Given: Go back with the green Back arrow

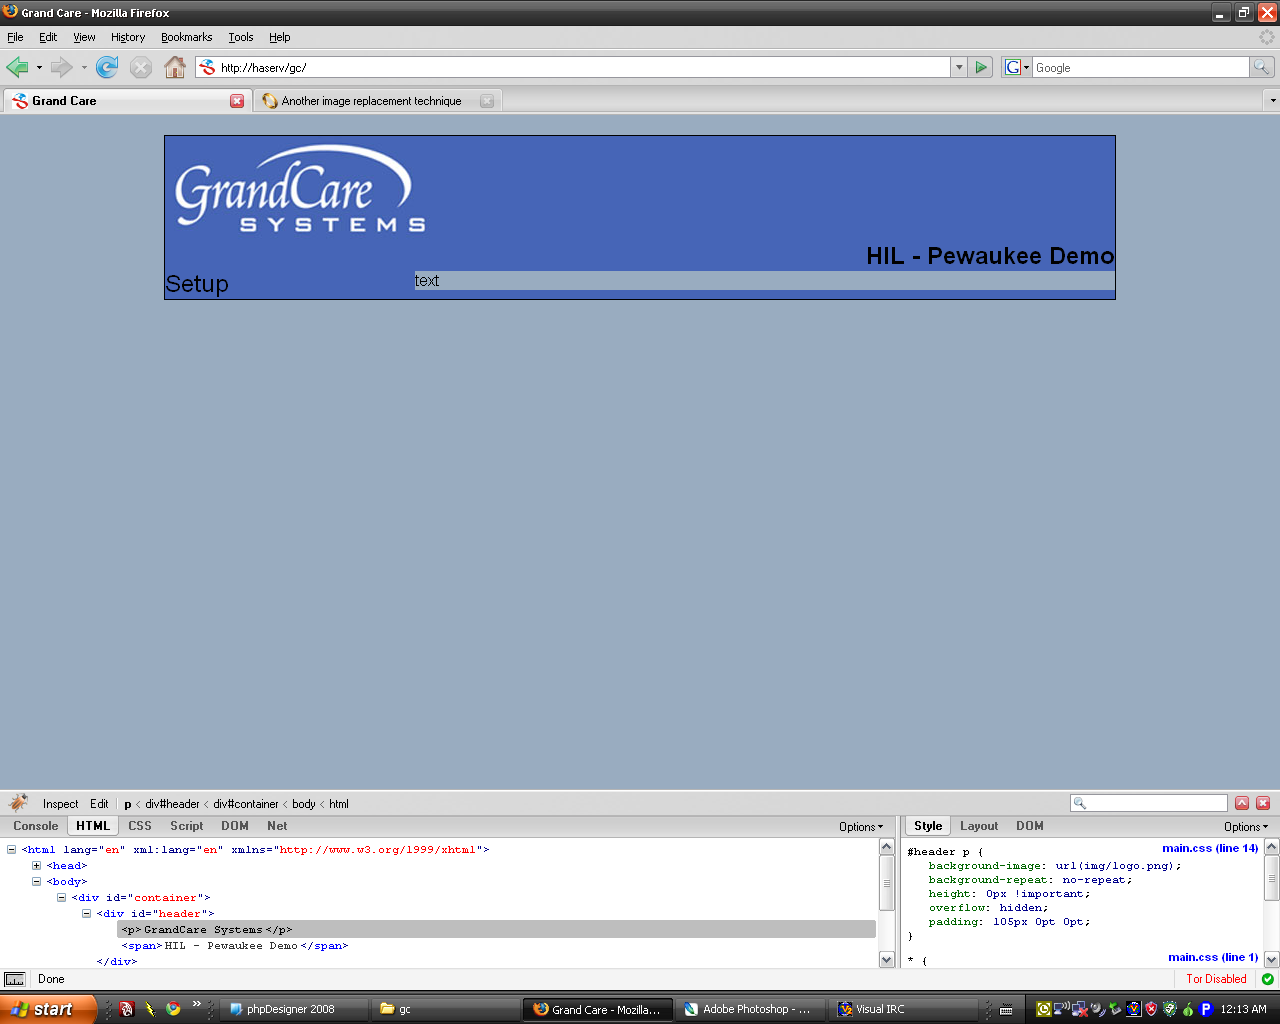Looking at the screenshot, I should (x=17, y=67).
